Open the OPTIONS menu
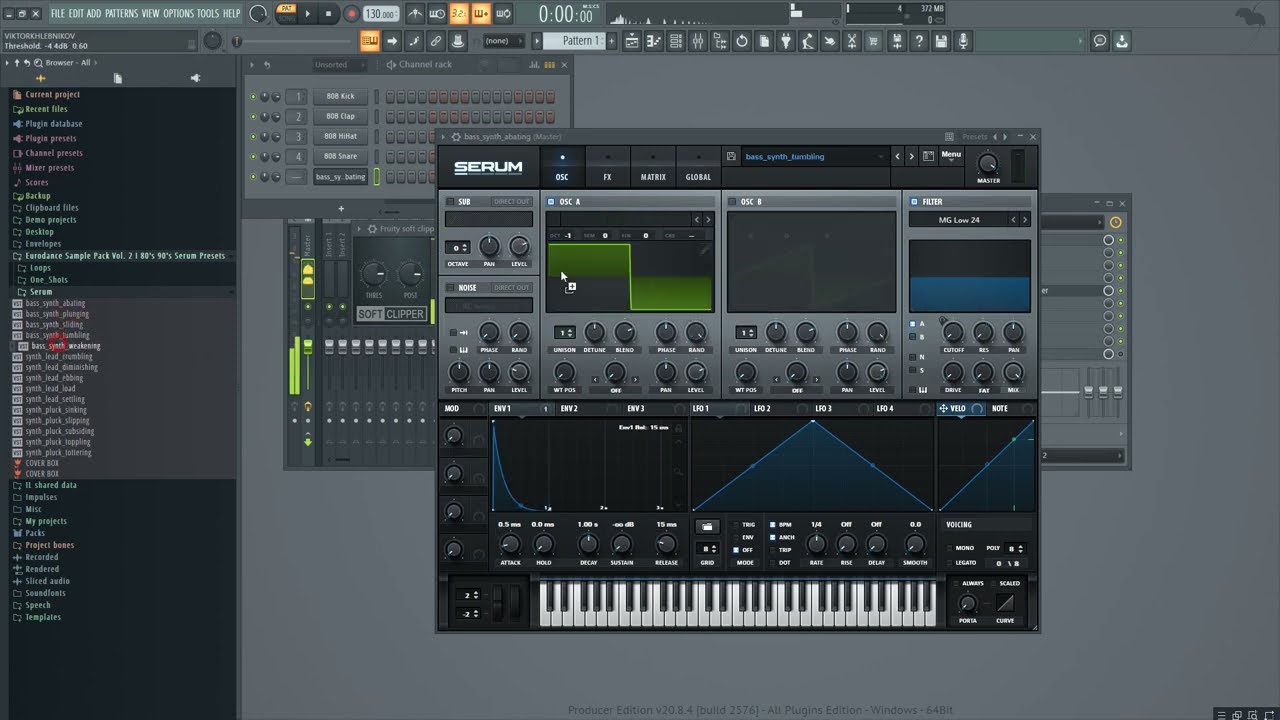Viewport: 1280px width, 720px height. click(x=178, y=14)
